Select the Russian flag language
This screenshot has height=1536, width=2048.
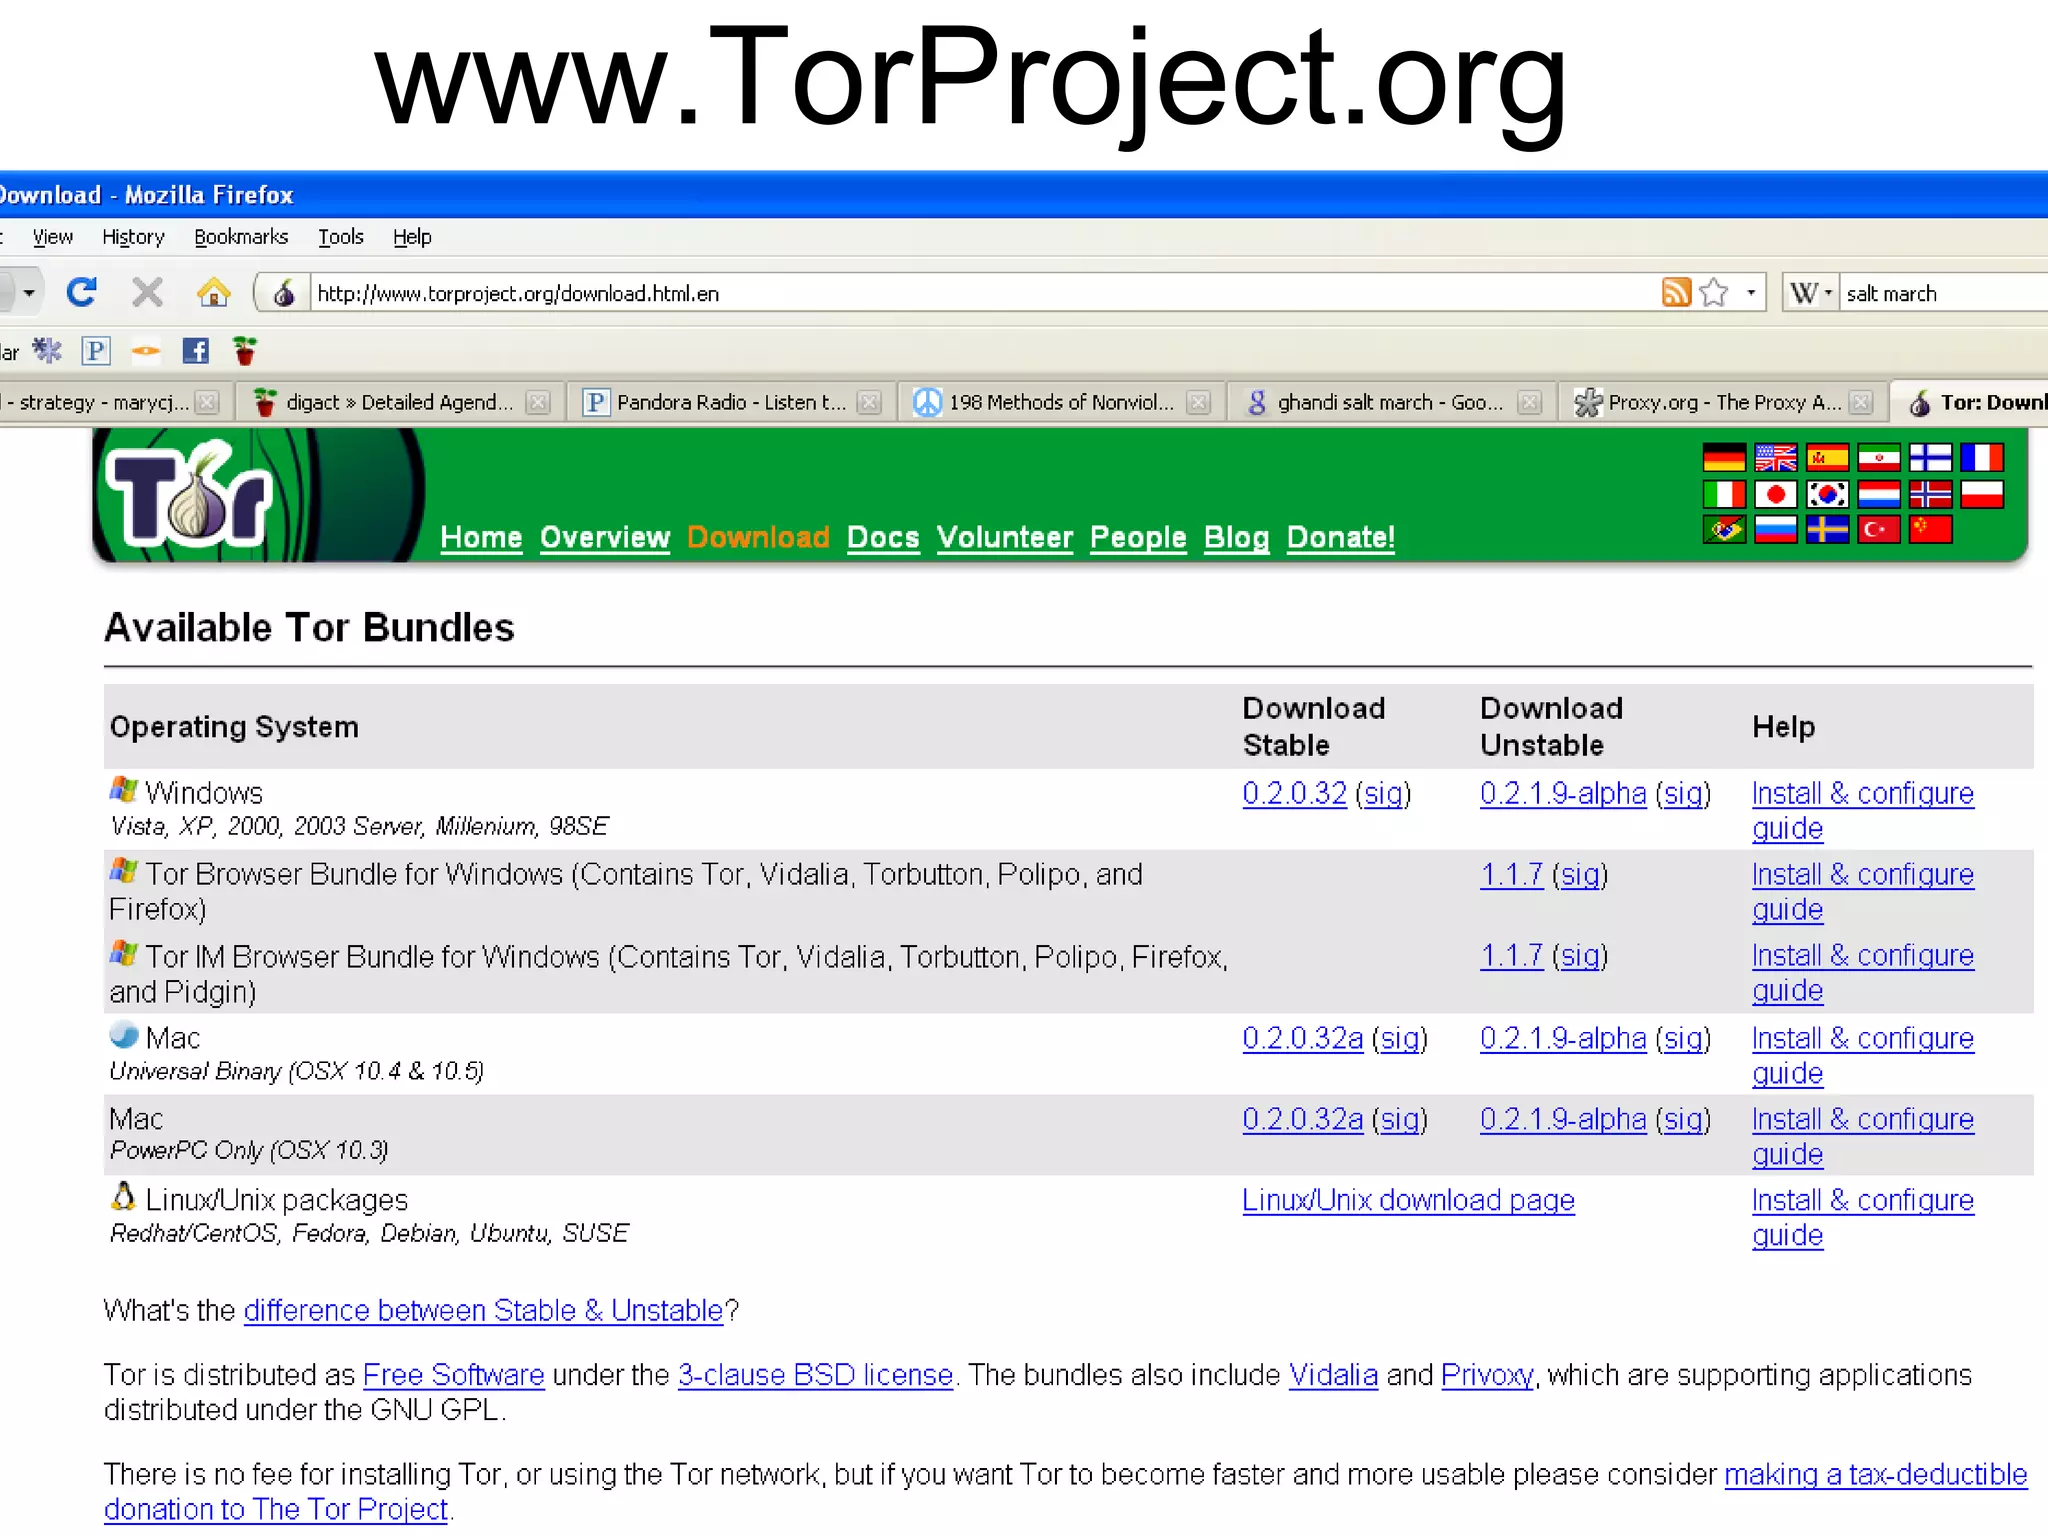(x=1776, y=529)
